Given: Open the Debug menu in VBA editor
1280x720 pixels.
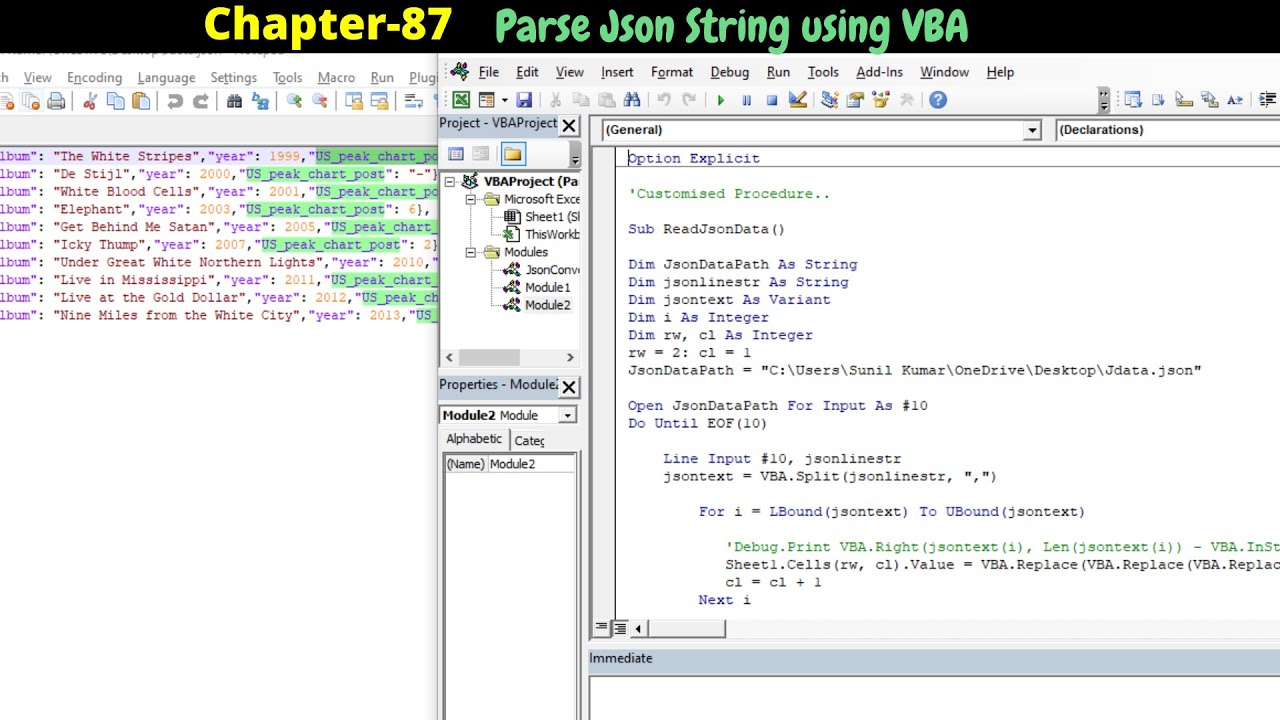Looking at the screenshot, I should [x=729, y=72].
